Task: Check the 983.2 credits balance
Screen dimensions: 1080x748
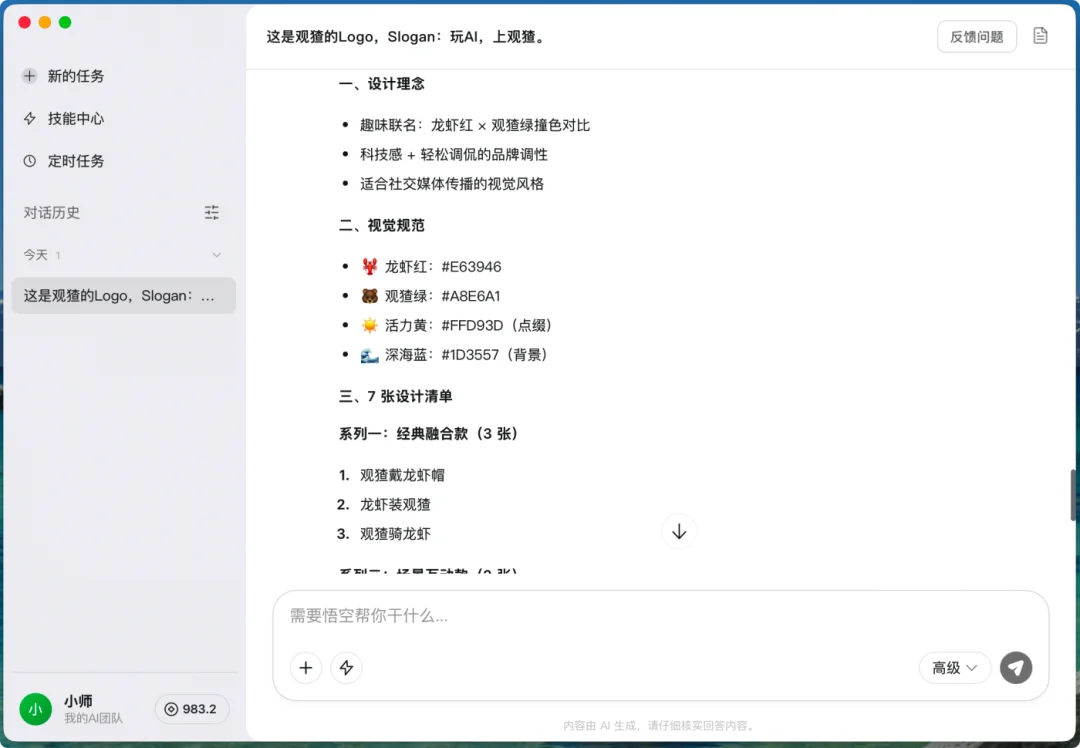Action: click(x=192, y=709)
